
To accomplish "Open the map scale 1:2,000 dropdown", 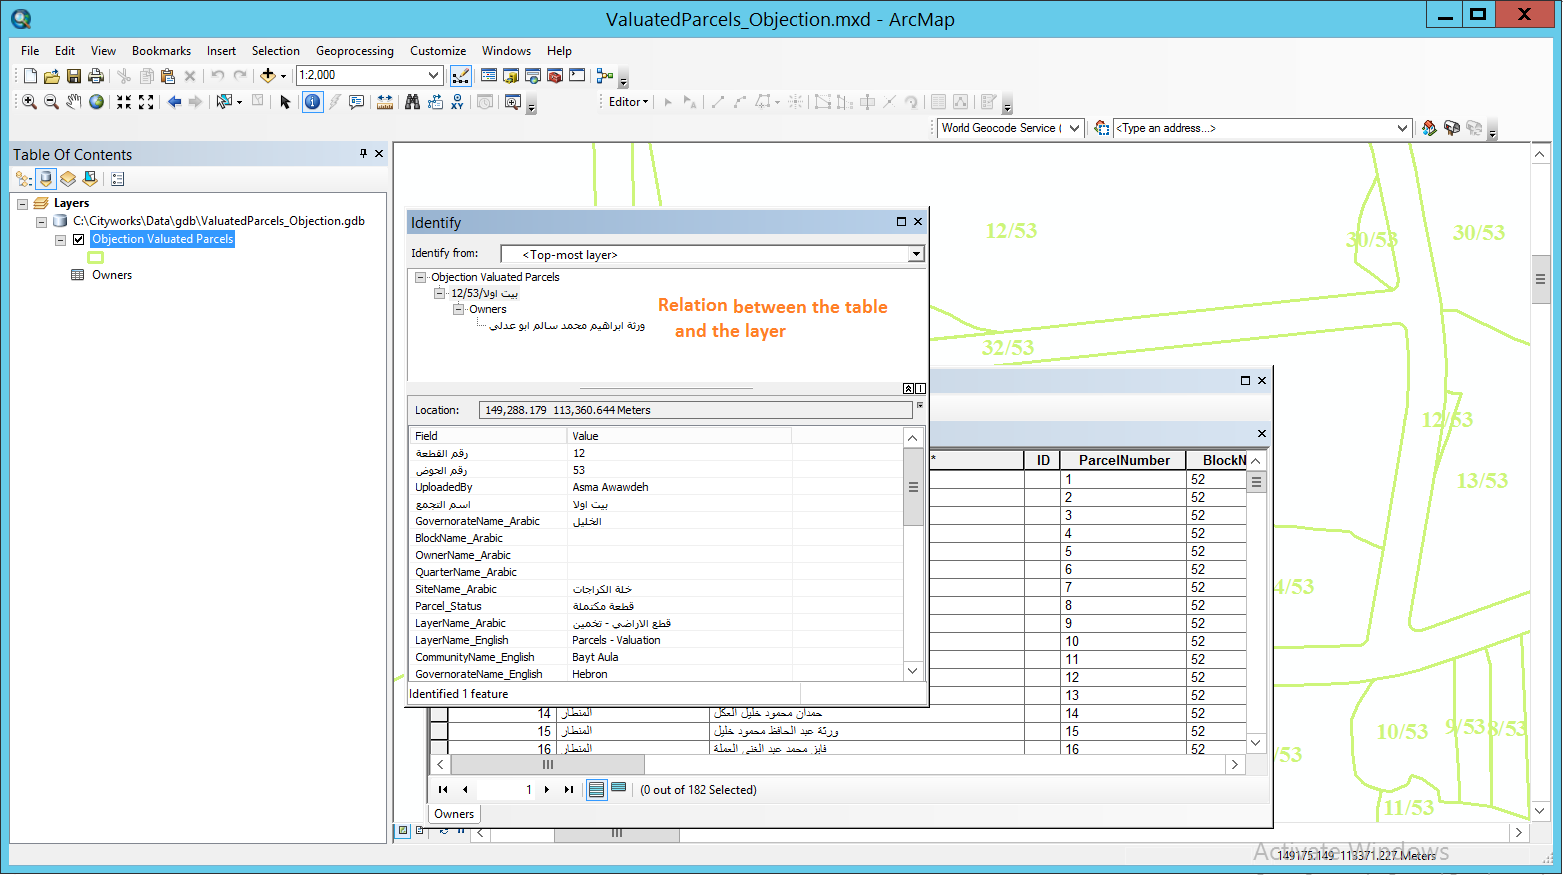I will tap(433, 75).
